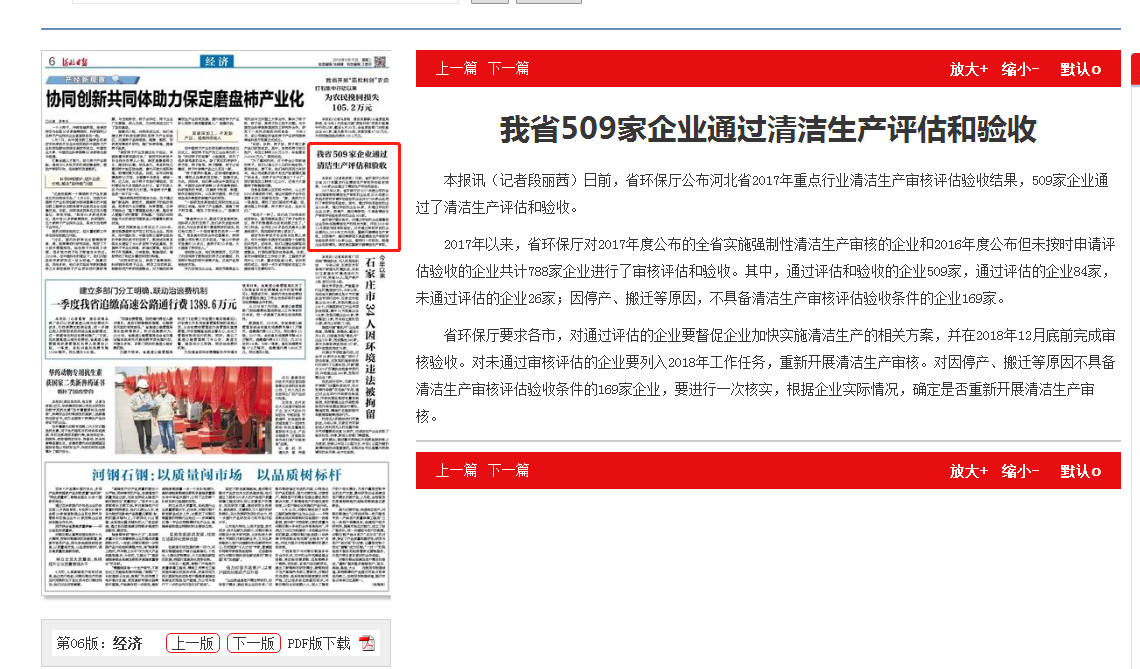Go to next article in bottom red bar

click(508, 471)
